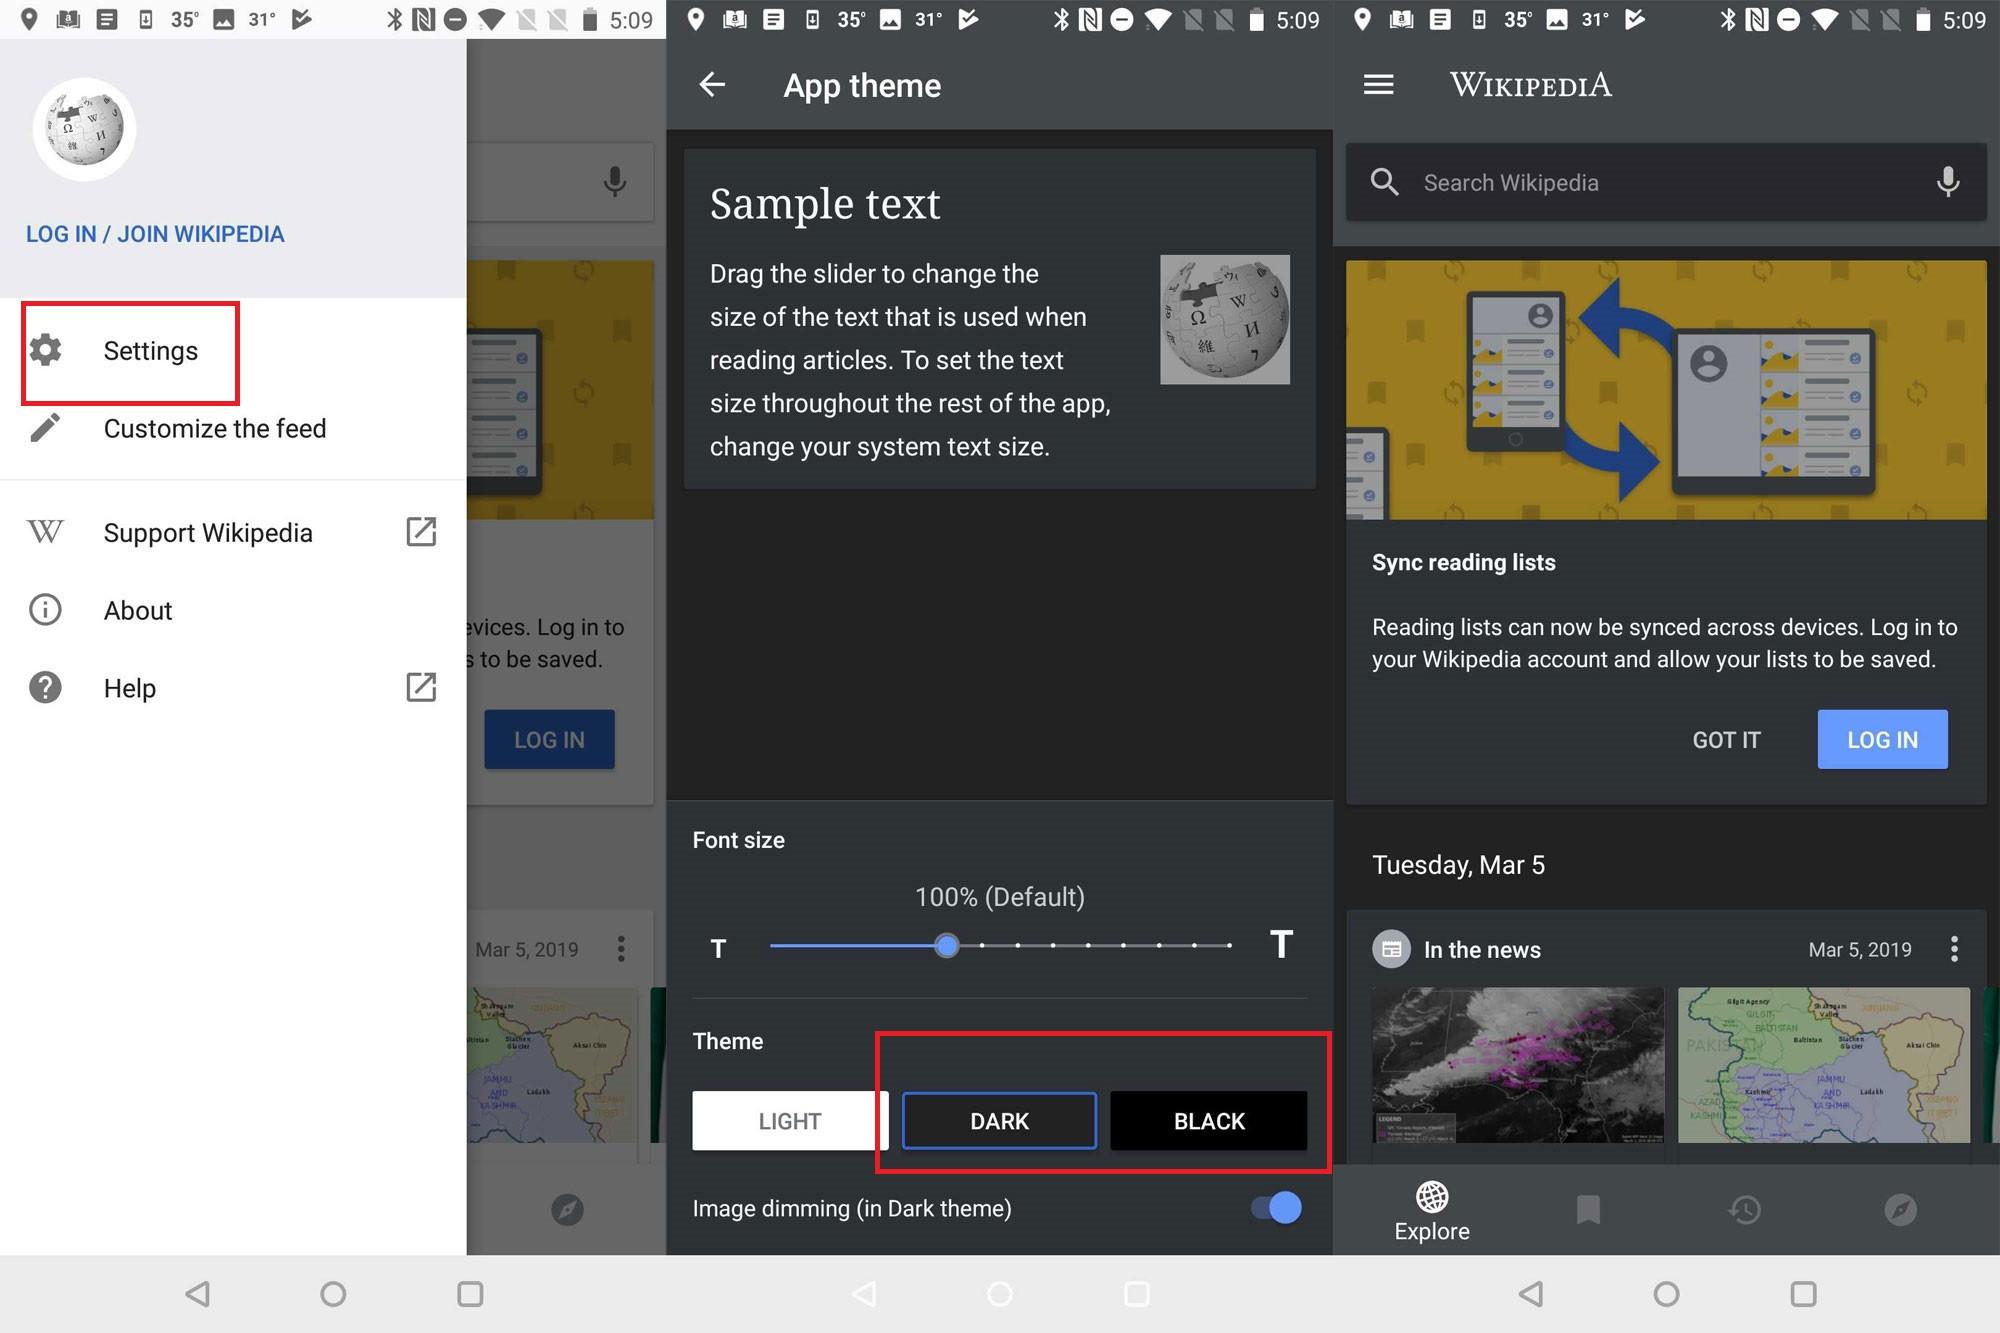
Task: Tap the Android home button on the left screen
Action: point(333,1294)
